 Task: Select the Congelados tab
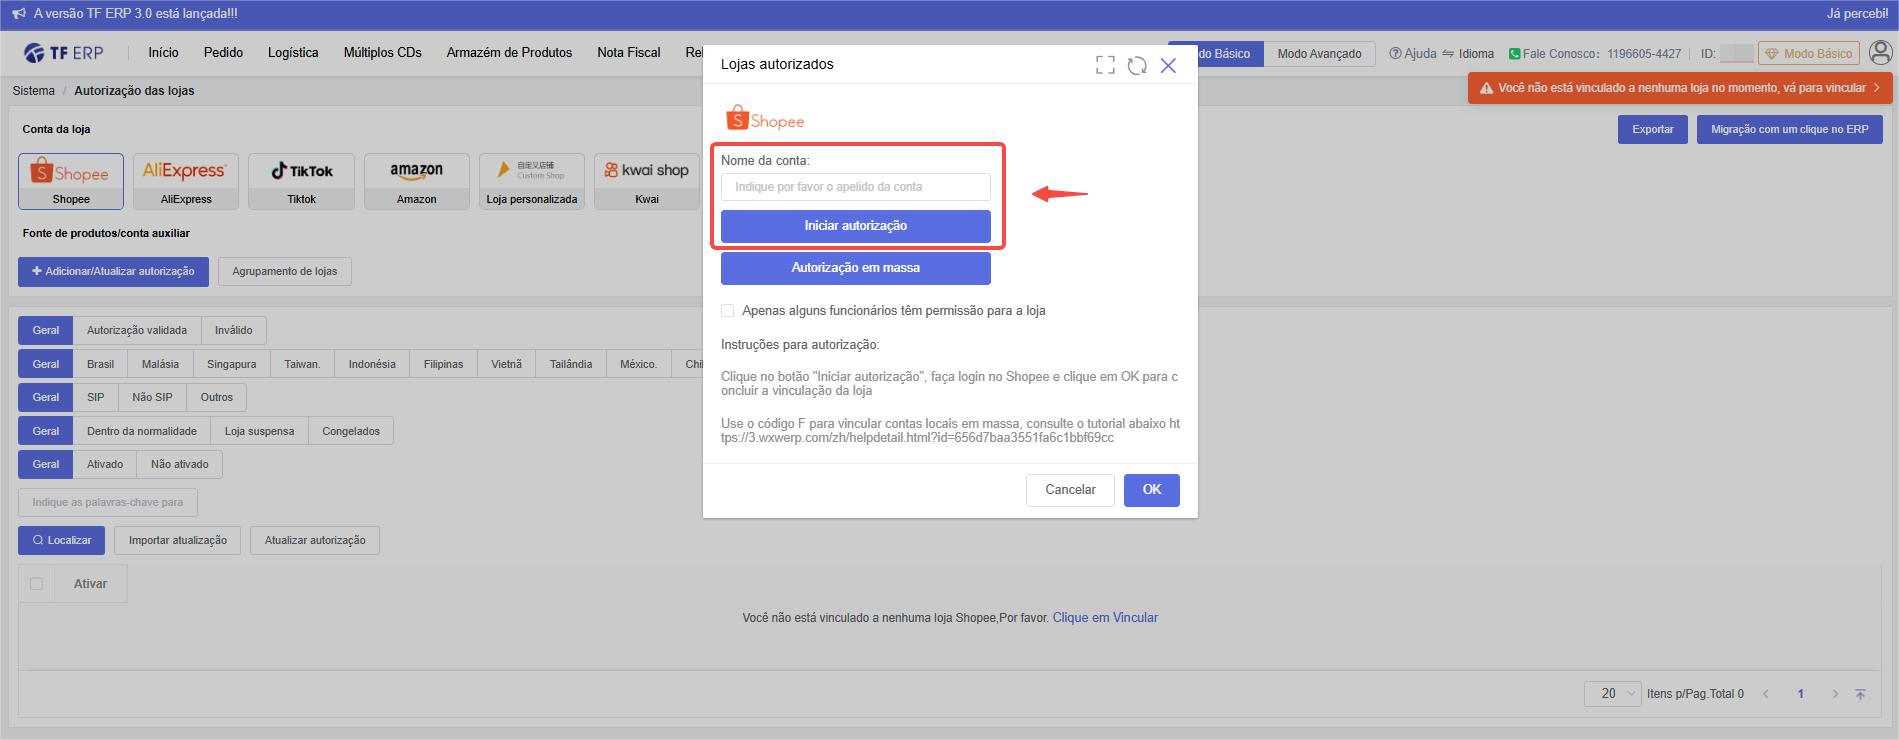[x=351, y=431]
